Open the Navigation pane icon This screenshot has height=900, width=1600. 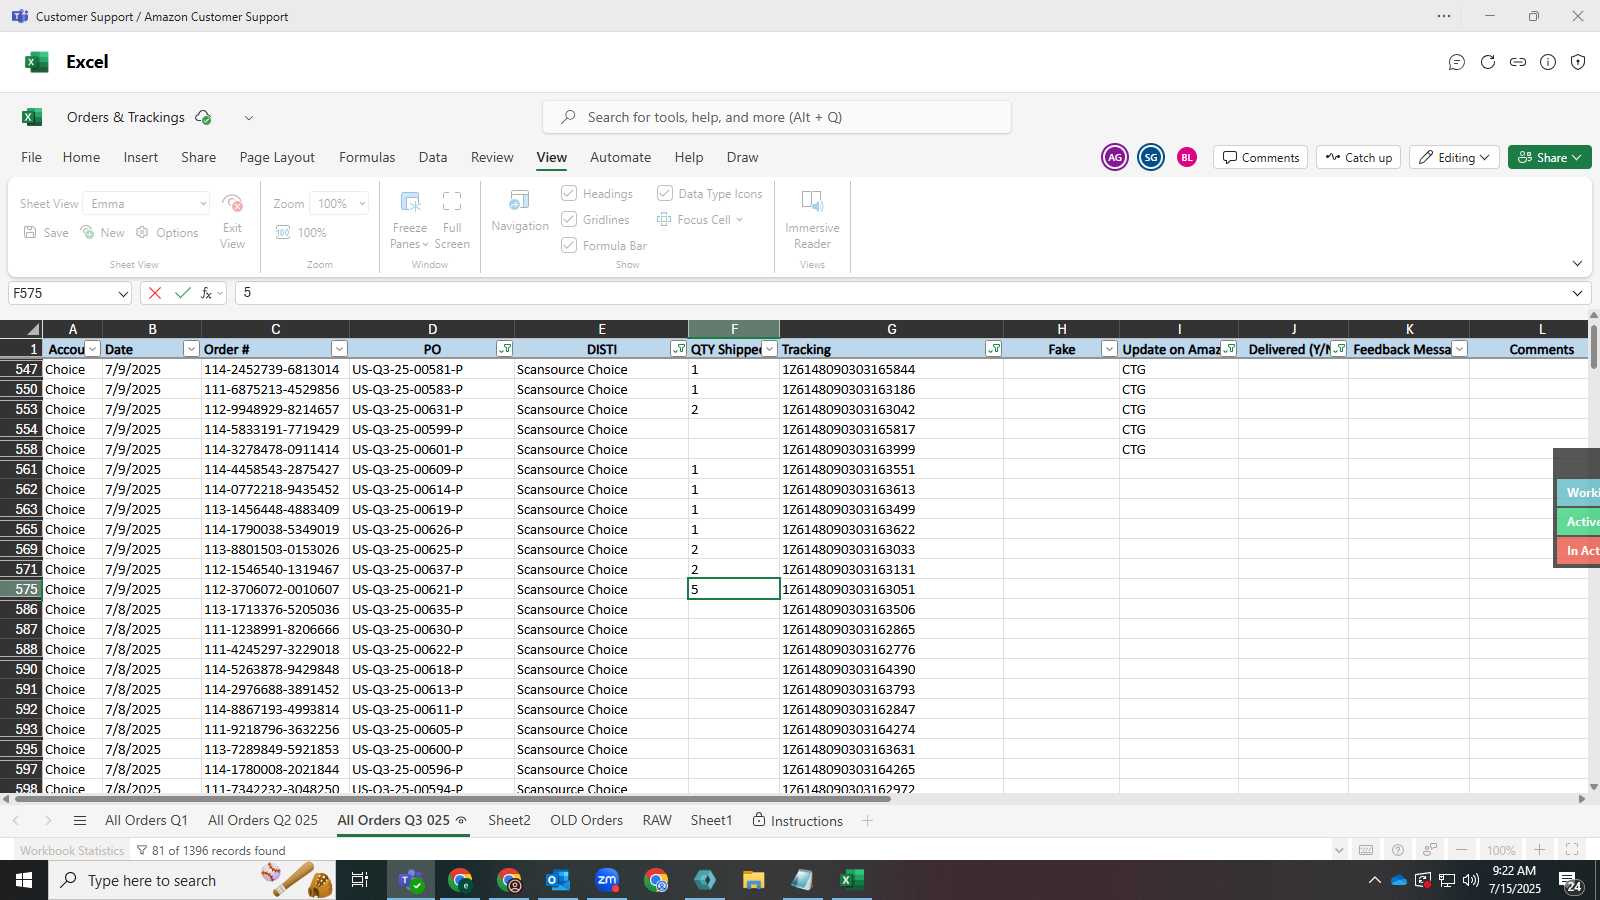point(519,200)
